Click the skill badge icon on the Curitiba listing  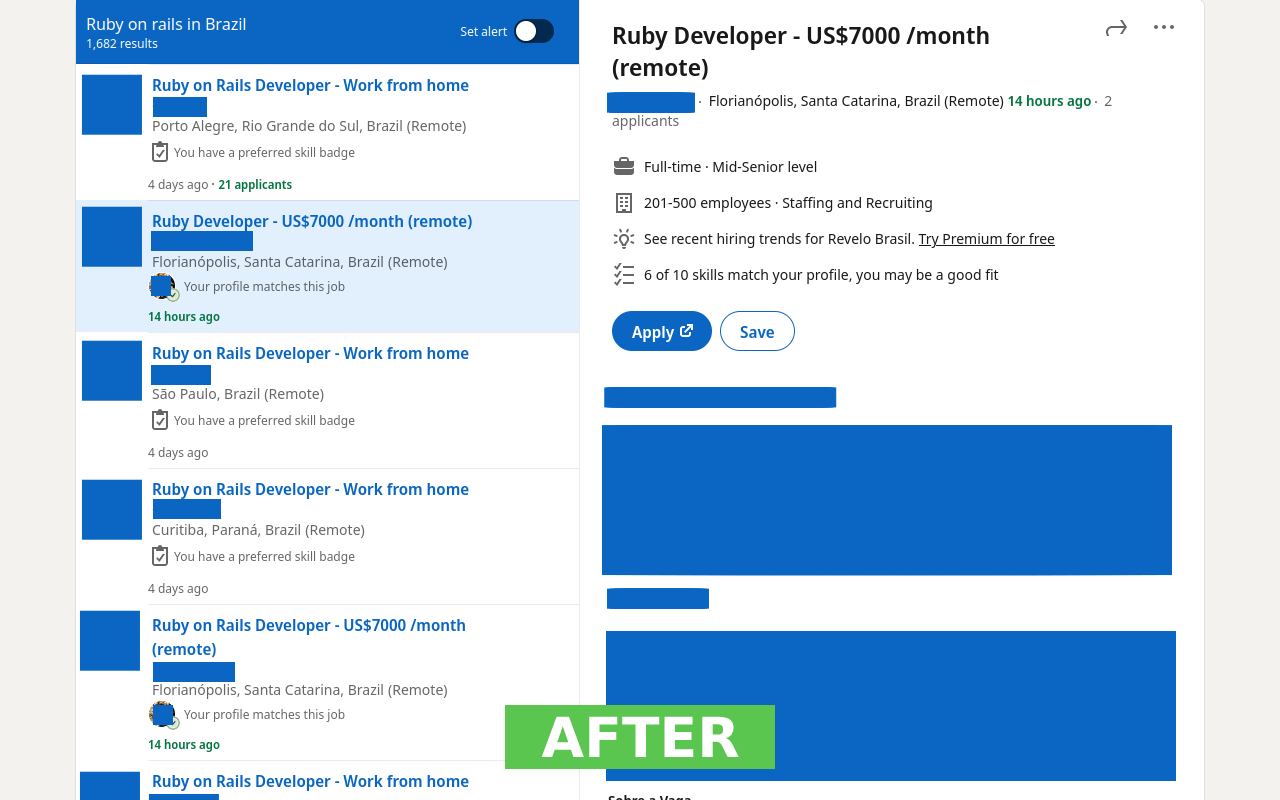tap(160, 555)
